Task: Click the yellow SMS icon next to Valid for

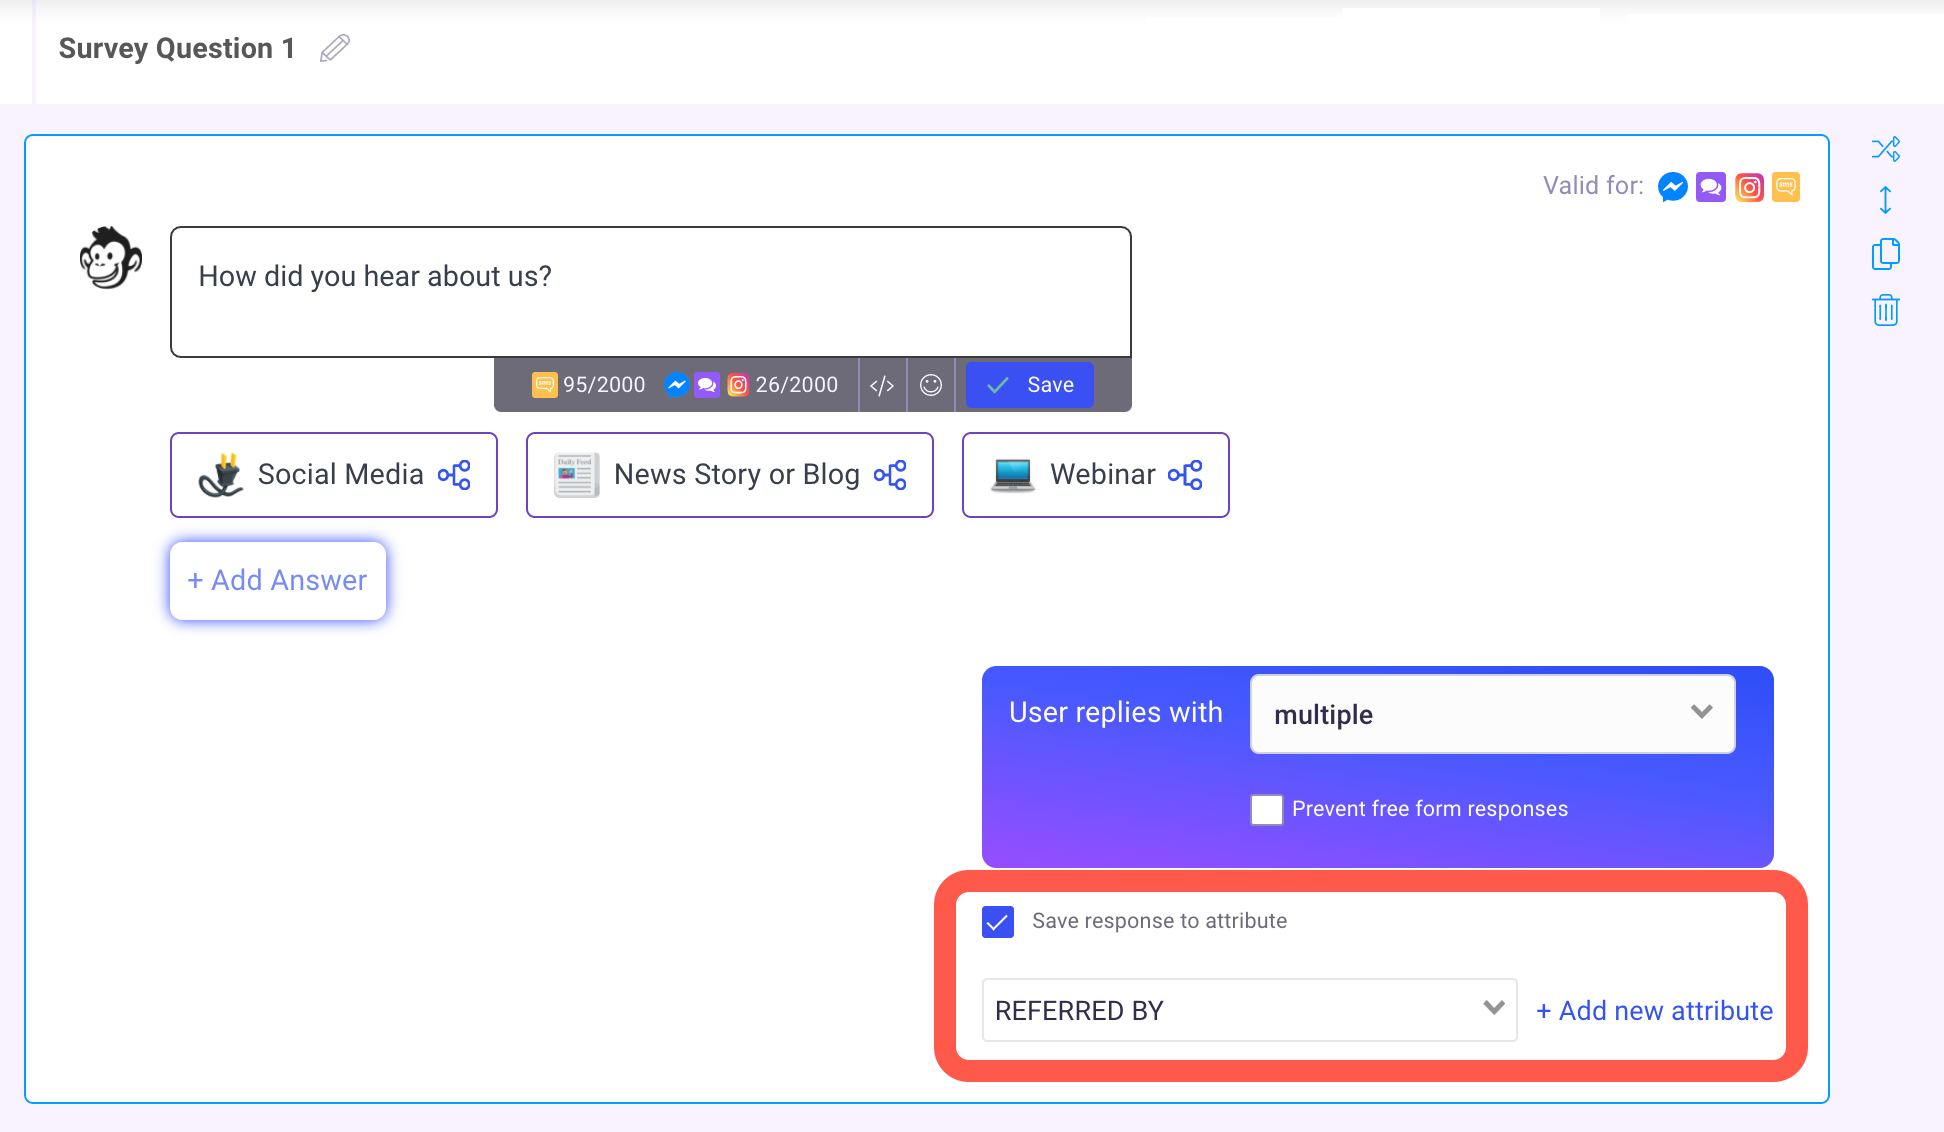Action: click(x=1786, y=187)
